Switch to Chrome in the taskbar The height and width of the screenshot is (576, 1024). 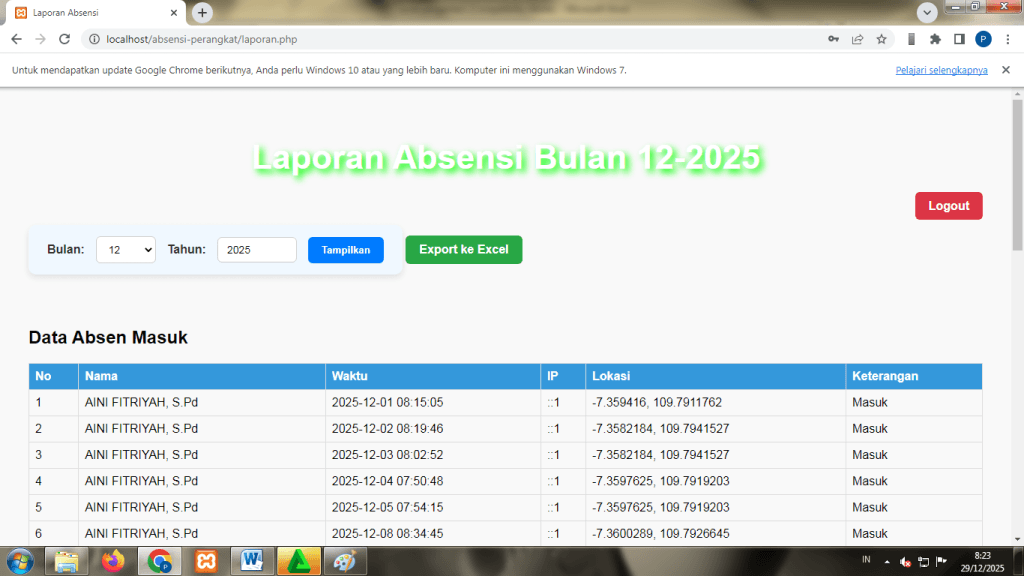pyautogui.click(x=159, y=562)
